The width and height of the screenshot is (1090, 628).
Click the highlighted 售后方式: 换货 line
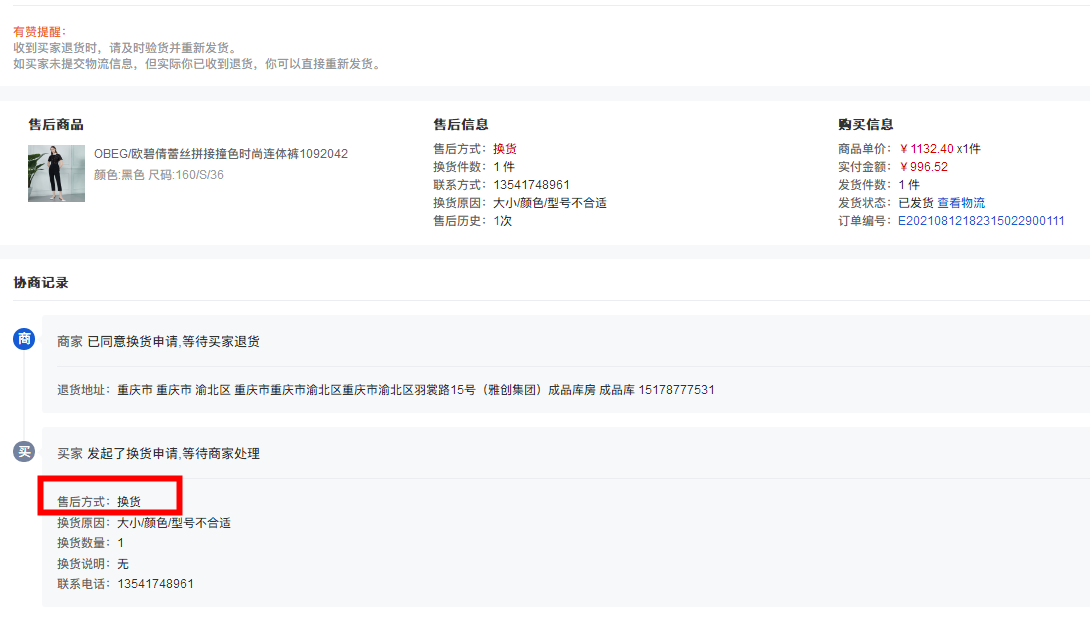point(99,502)
